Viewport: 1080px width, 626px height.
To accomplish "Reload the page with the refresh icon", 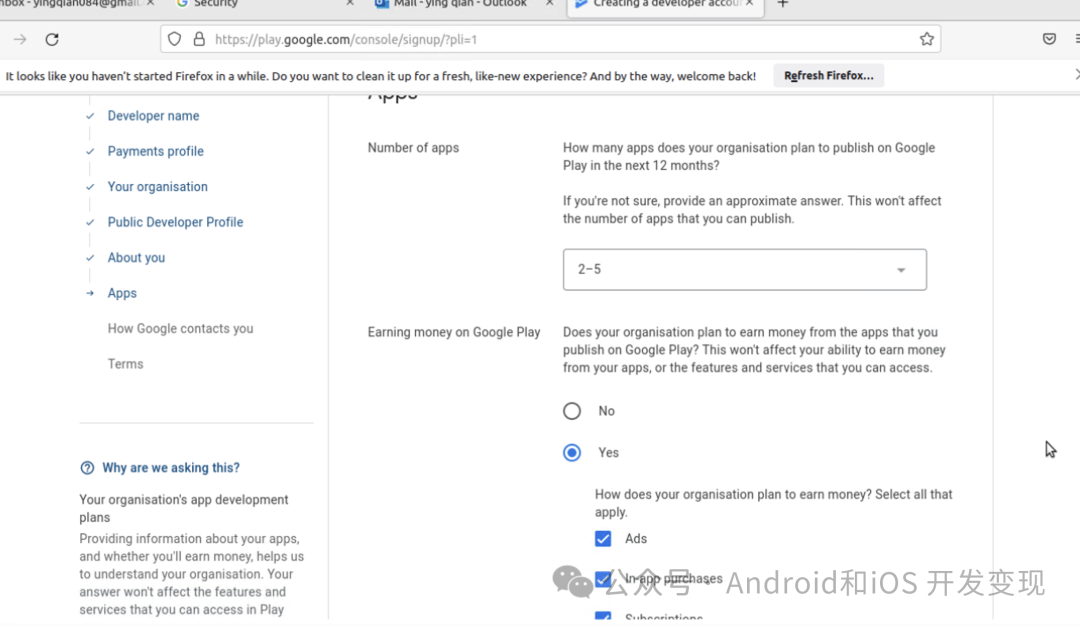I will click(52, 39).
